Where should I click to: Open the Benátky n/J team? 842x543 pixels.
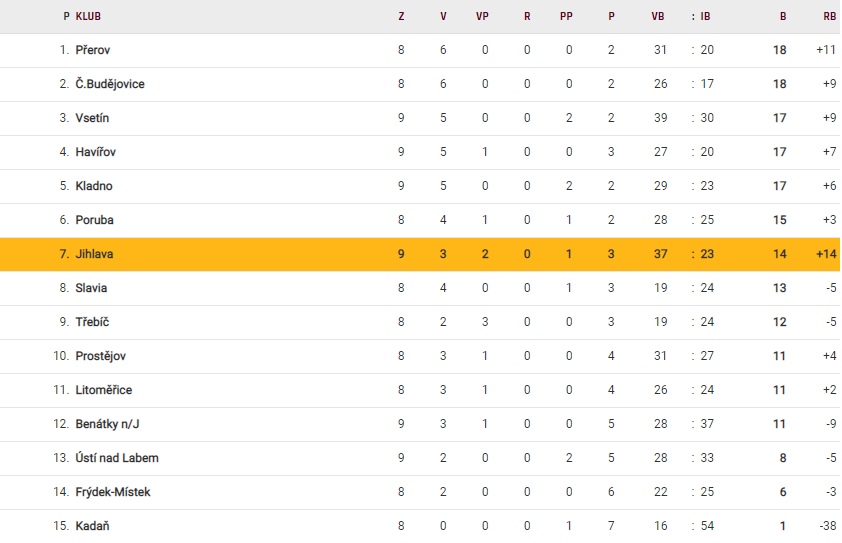click(108, 424)
